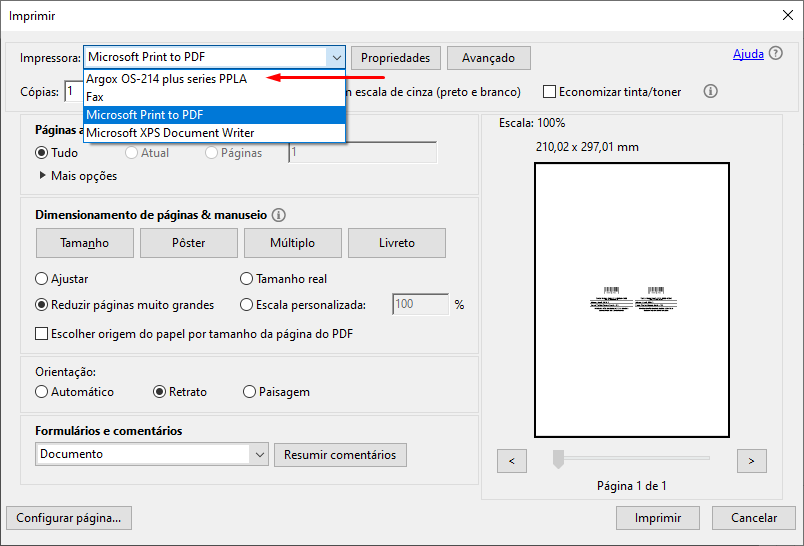This screenshot has width=804, height=546.
Task: Click the Tamanho sizing button
Action: (x=85, y=243)
